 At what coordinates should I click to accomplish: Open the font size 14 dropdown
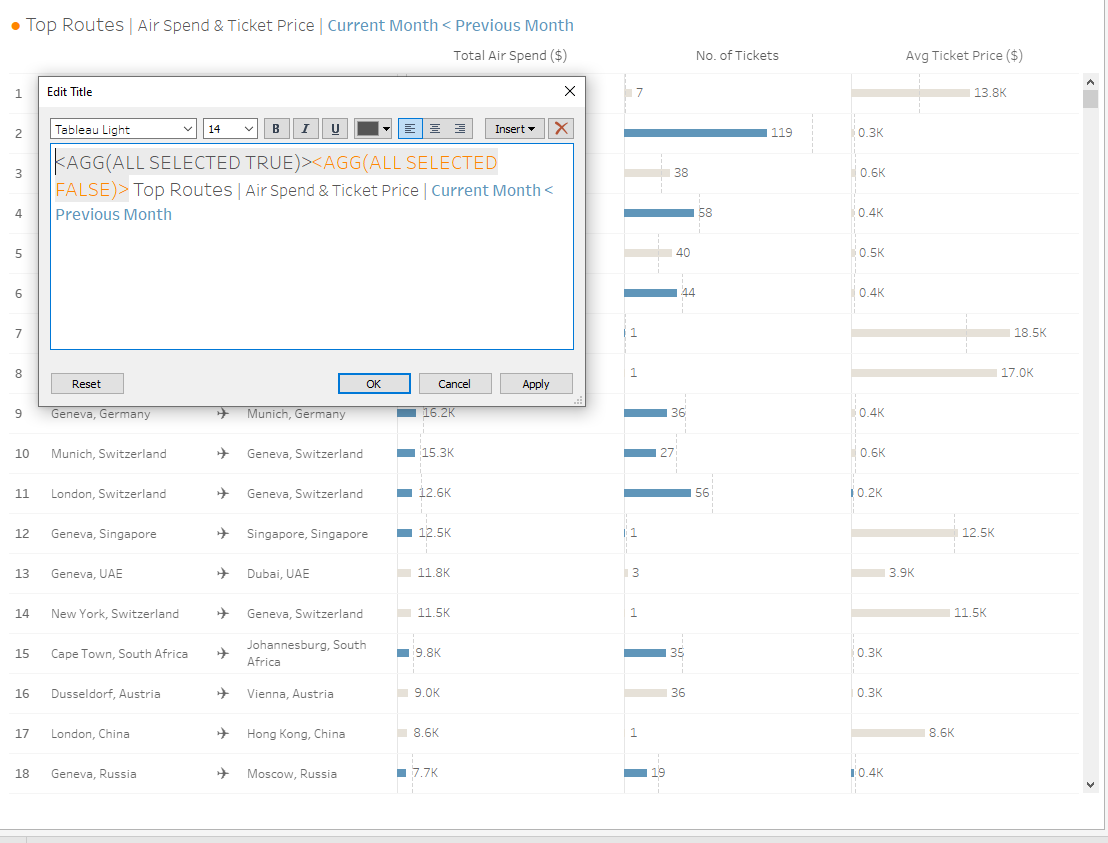pos(230,129)
